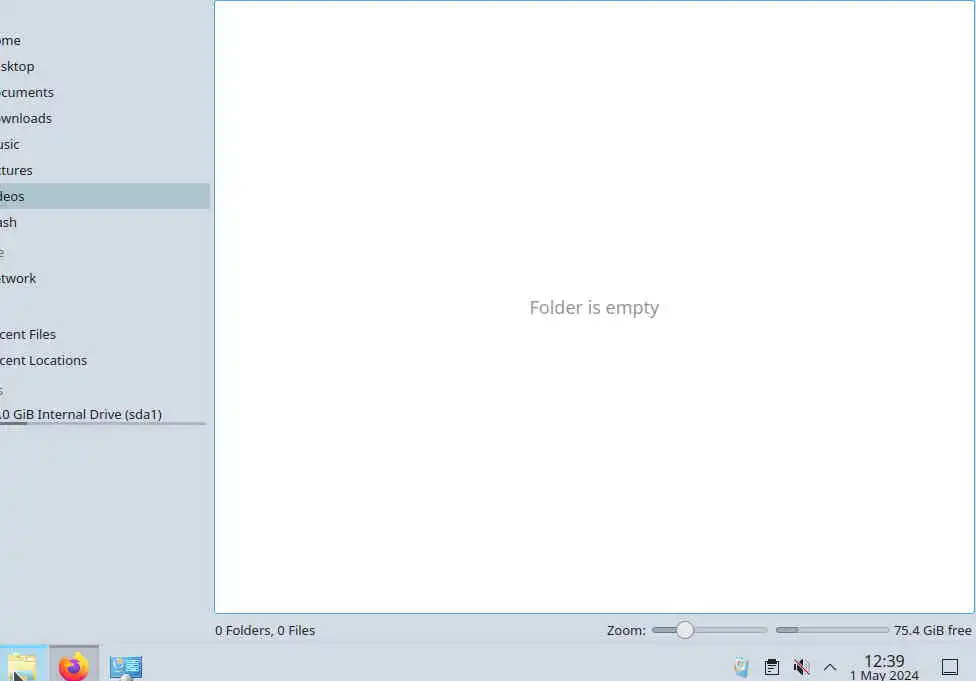Click the Folder is empty placeholder text
Screen dimensions: 976x681
click(x=594, y=308)
